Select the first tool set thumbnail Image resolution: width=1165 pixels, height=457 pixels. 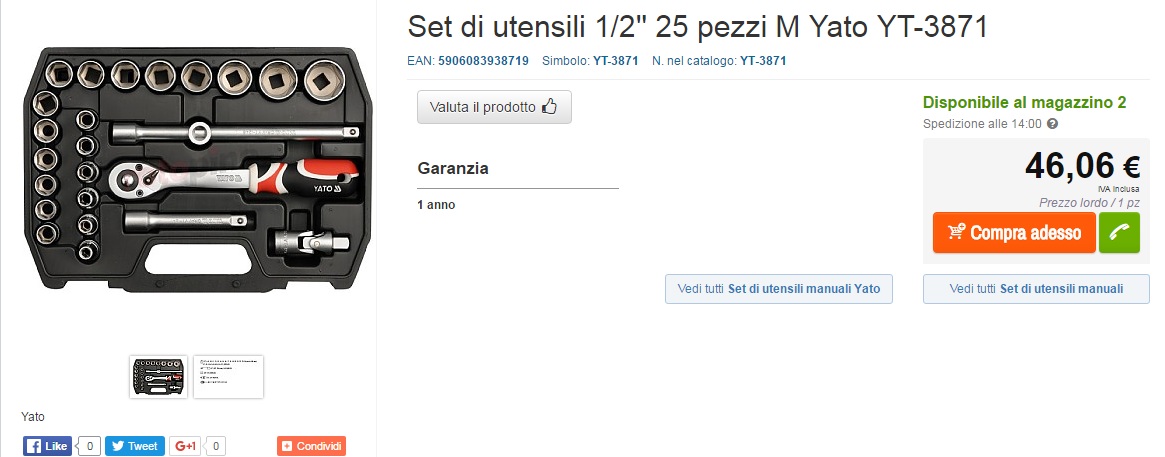click(158, 377)
